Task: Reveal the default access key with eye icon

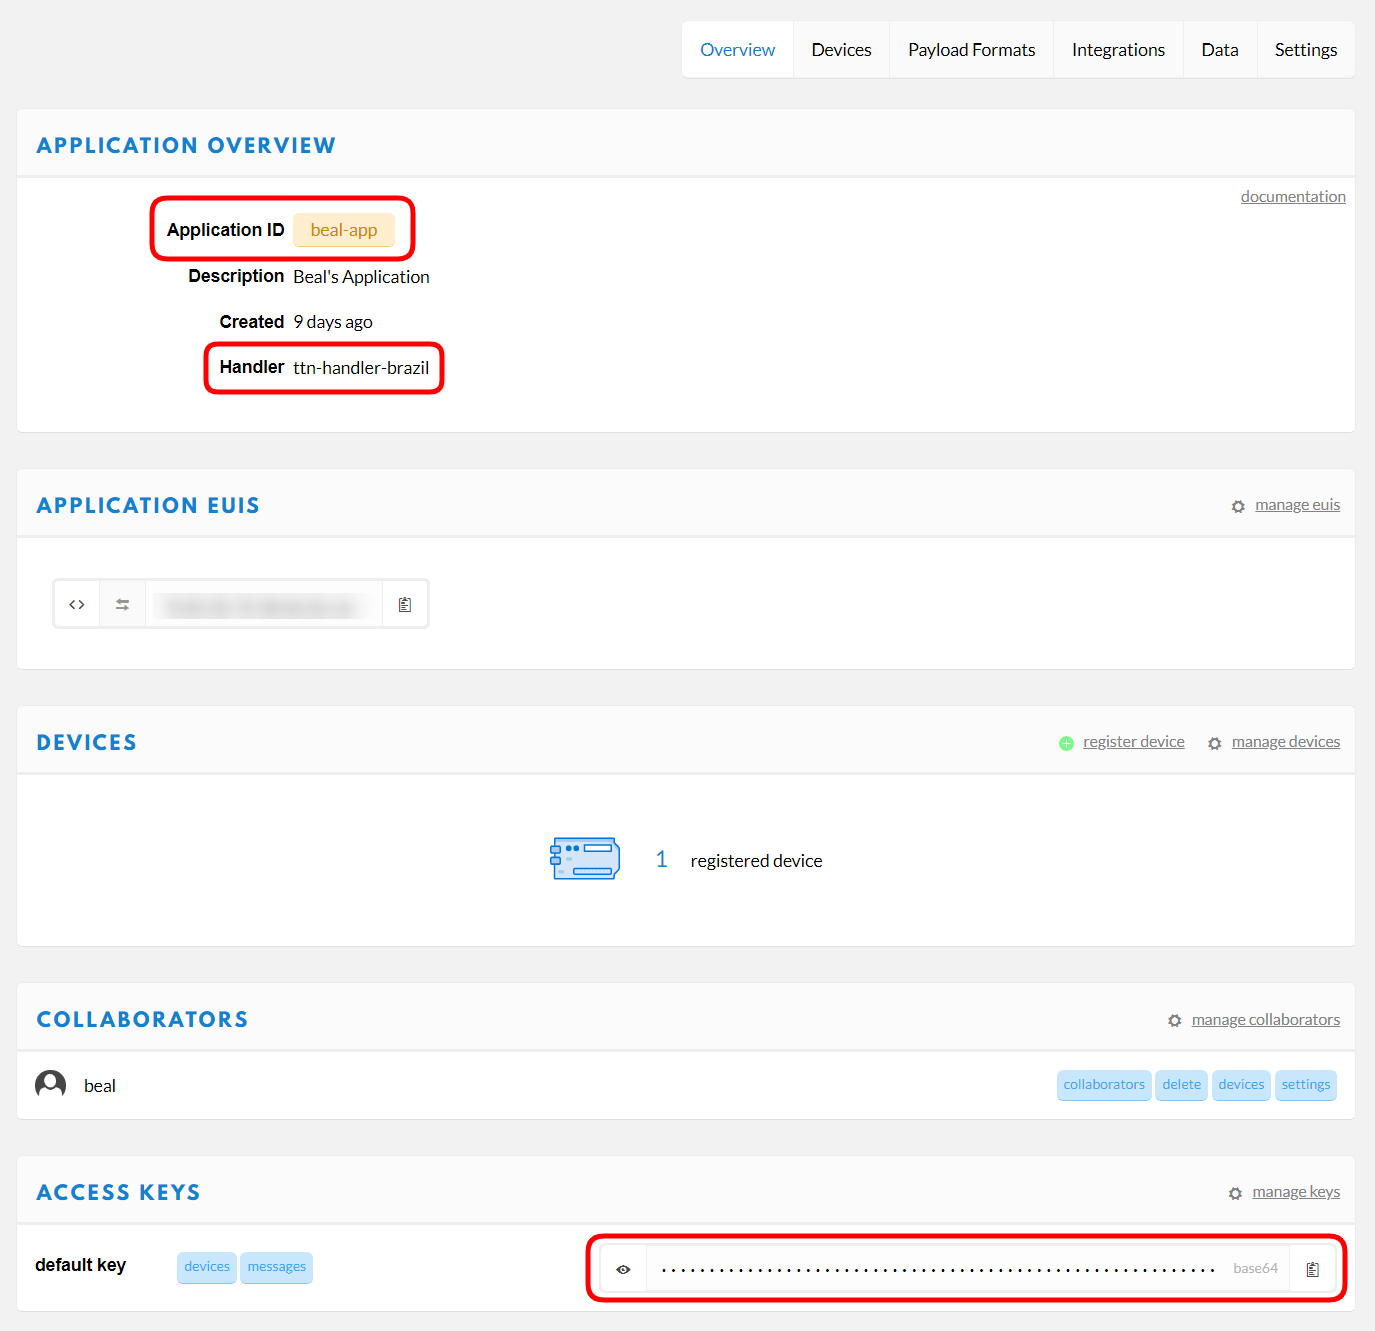Action: (x=623, y=1269)
